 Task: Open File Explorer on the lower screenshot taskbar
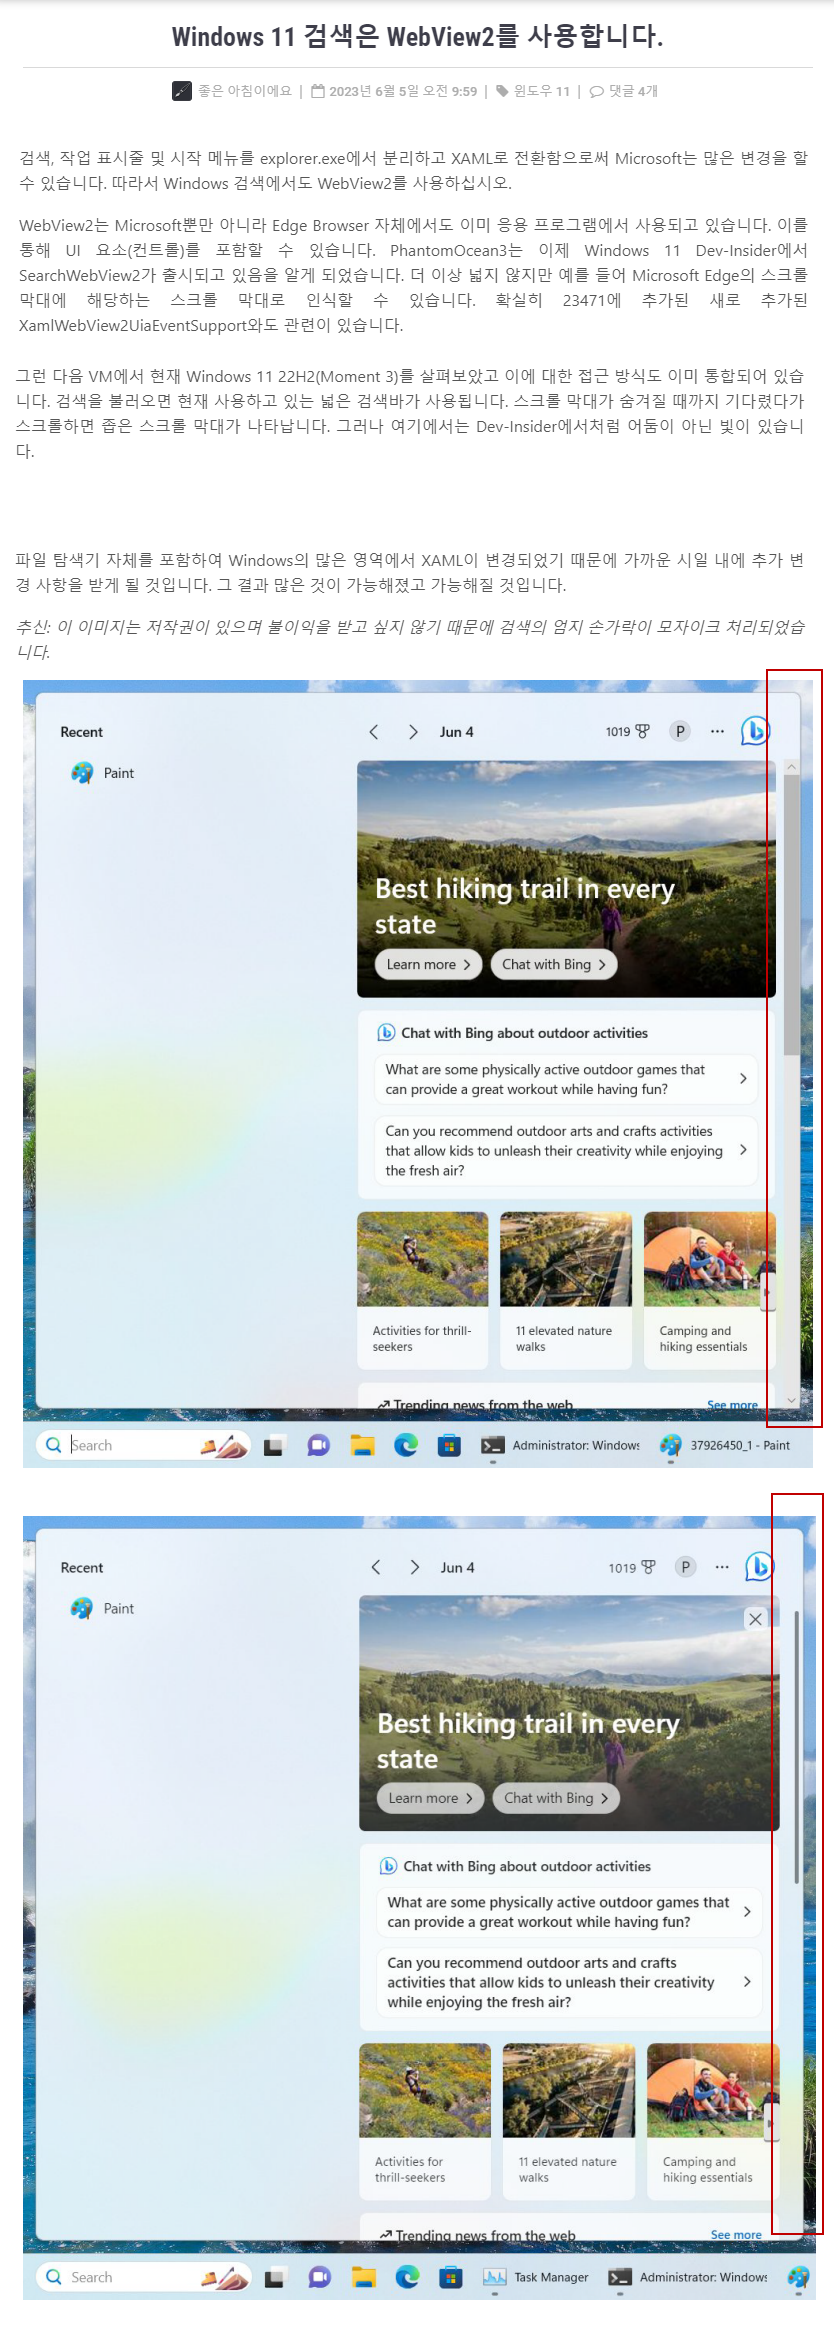(364, 2277)
